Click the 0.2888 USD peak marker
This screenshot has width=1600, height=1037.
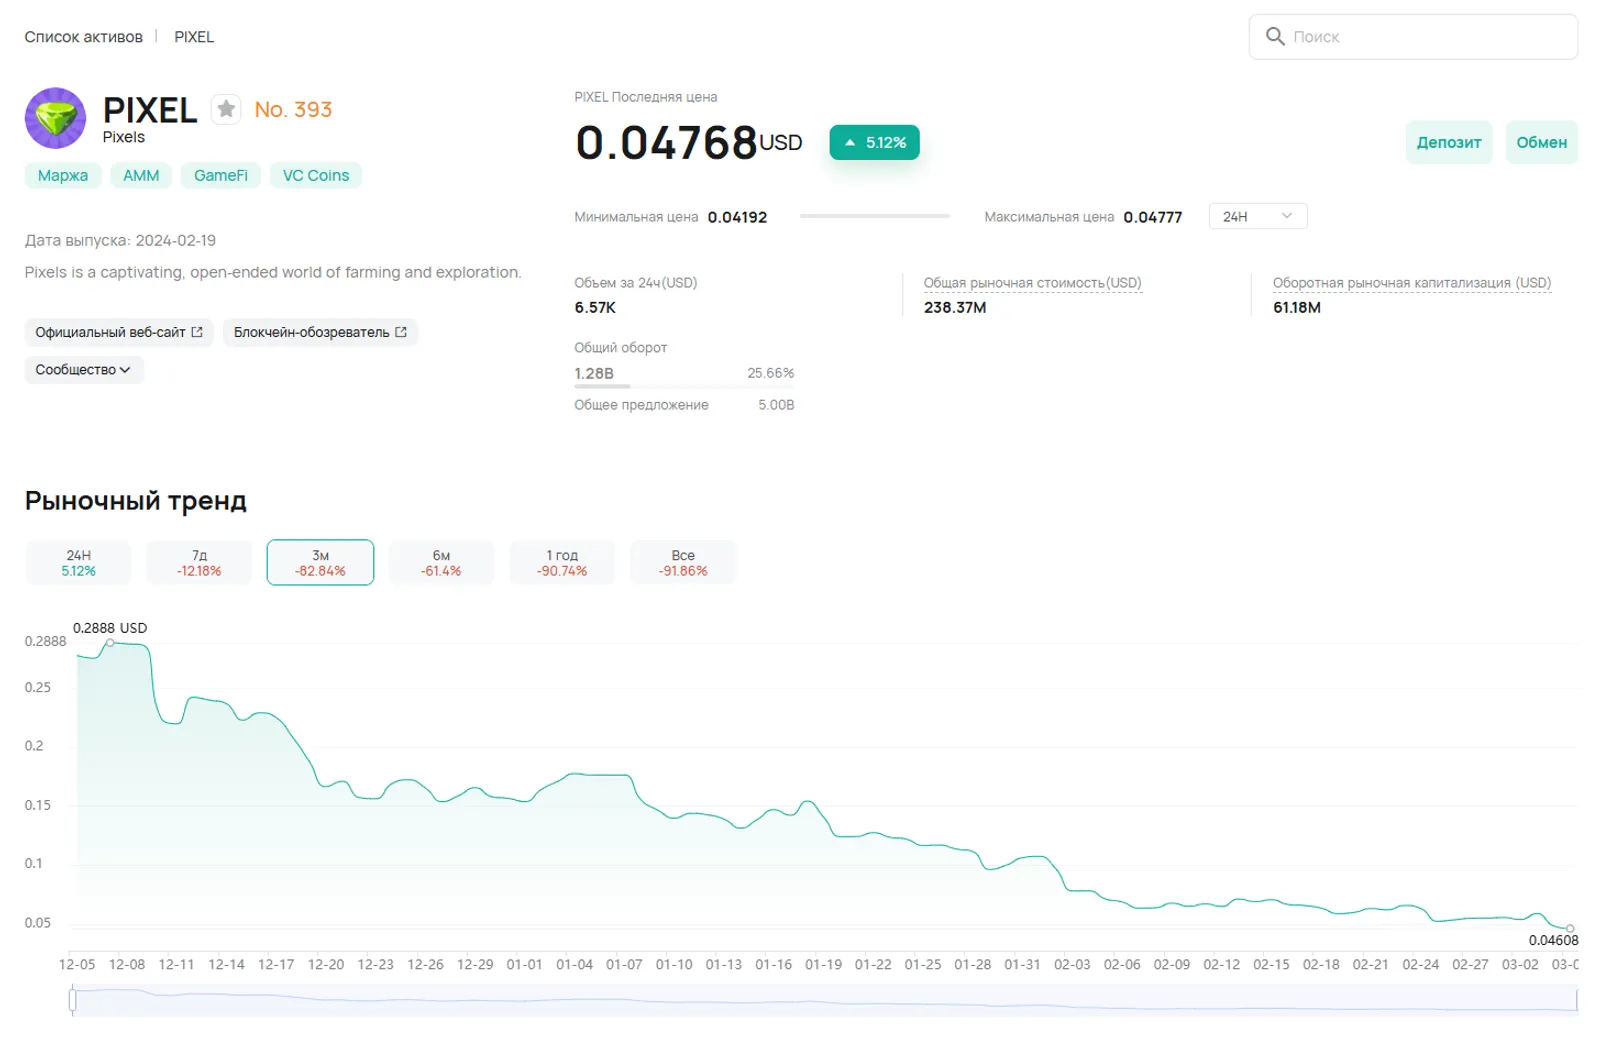[x=110, y=643]
